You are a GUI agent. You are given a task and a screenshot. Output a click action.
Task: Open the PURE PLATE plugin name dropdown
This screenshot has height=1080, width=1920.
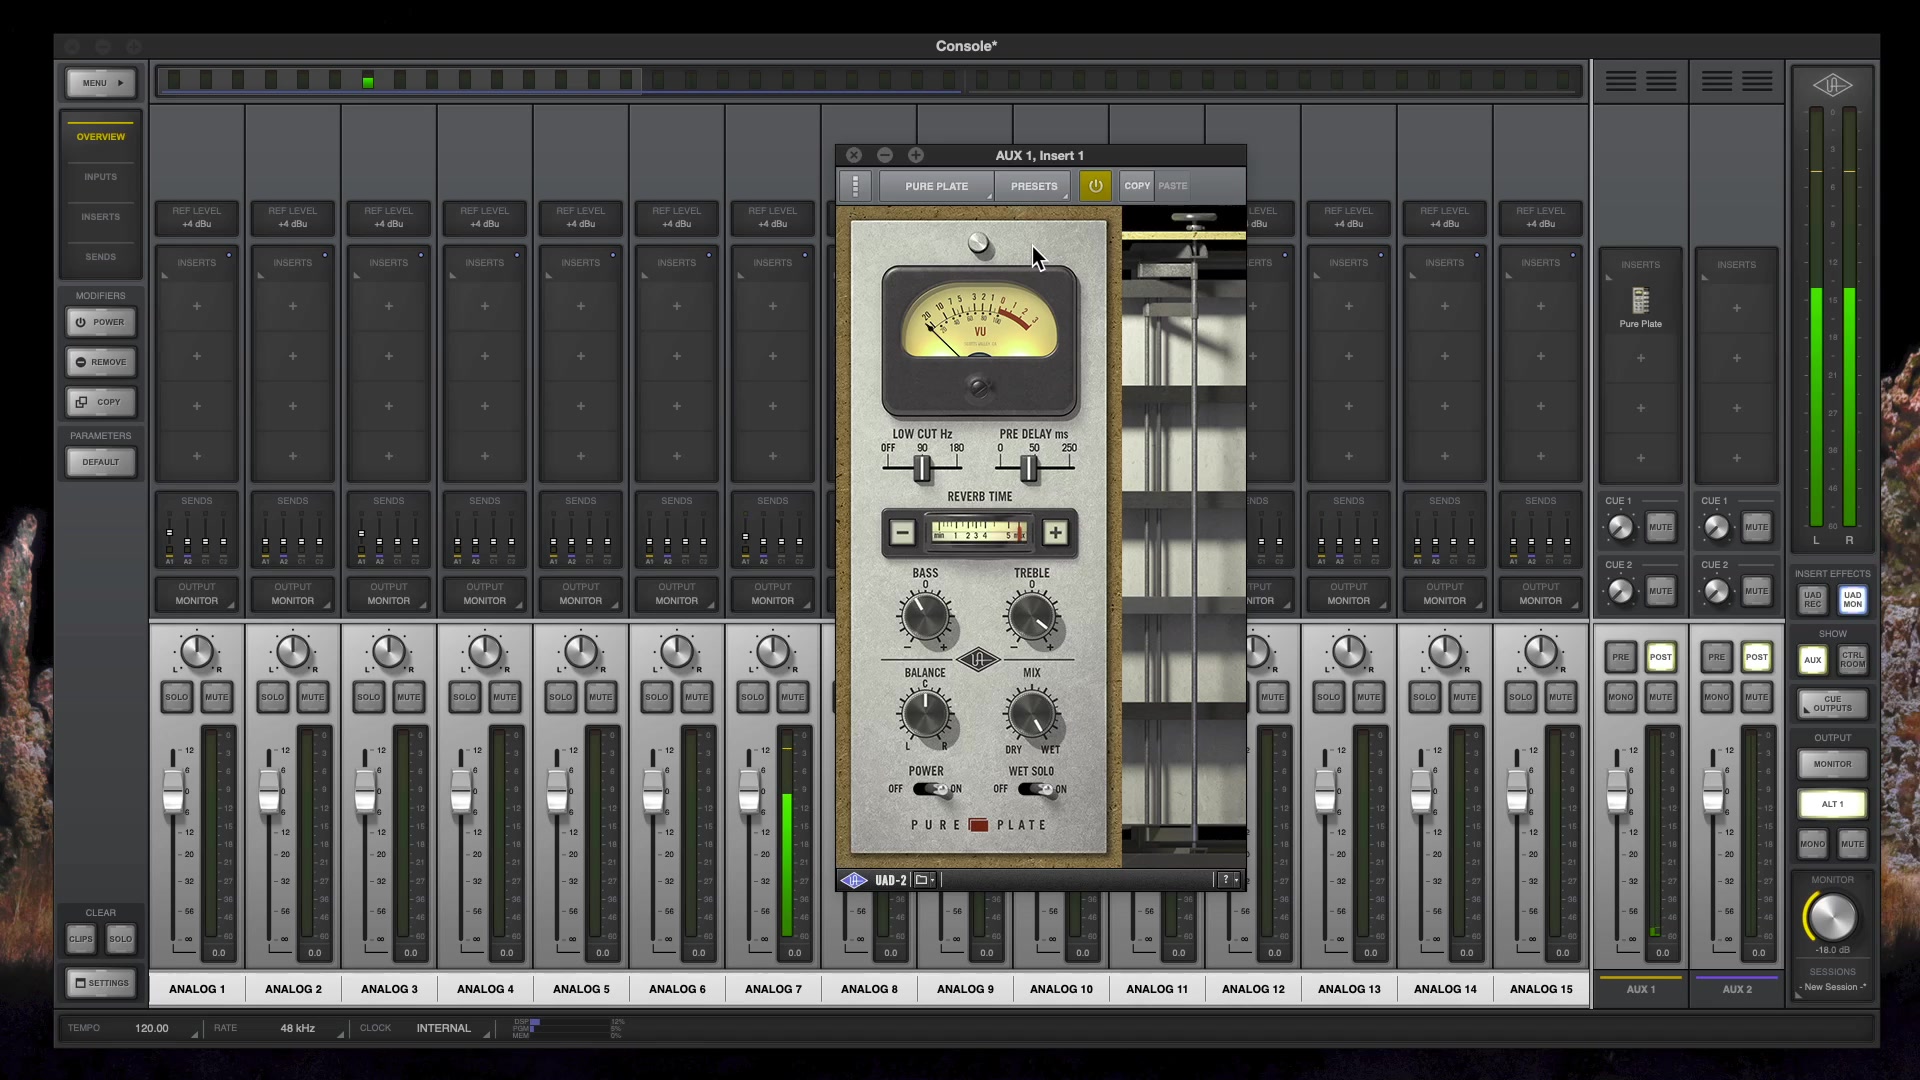point(936,186)
